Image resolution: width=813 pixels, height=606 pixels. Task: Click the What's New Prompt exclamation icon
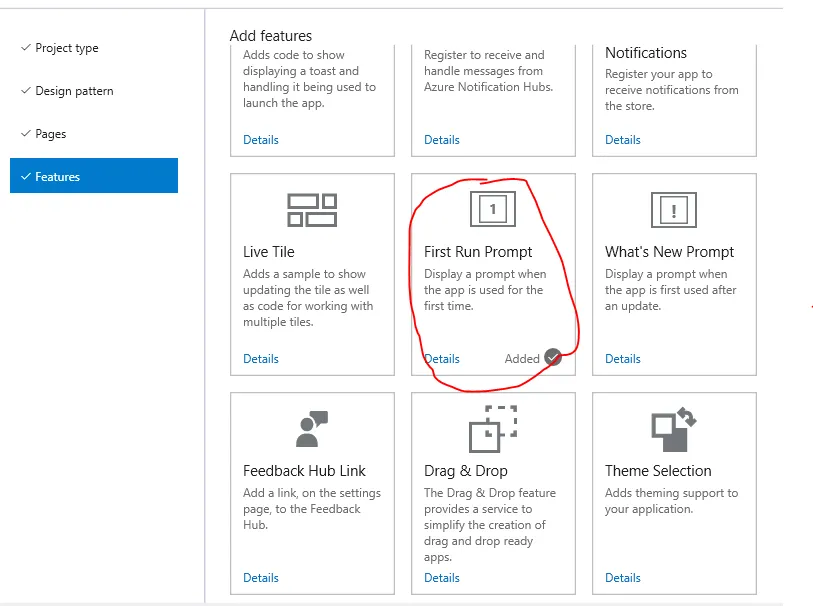click(674, 210)
